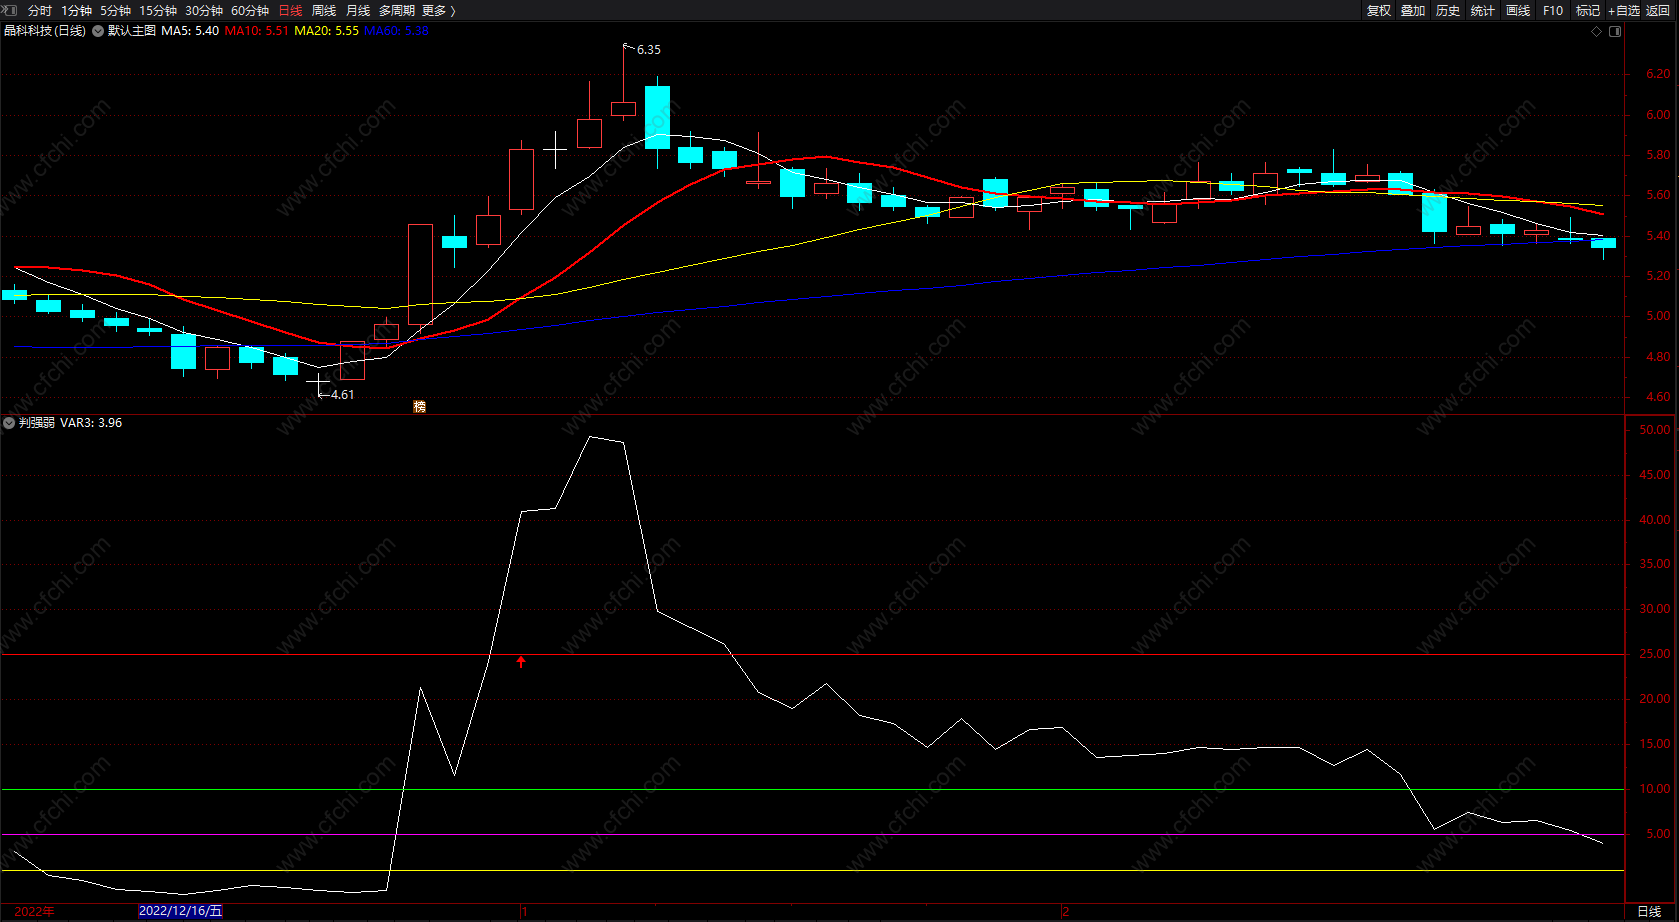The width and height of the screenshot is (1679, 922).
Task: Select the 日线 daily chart tab
Action: click(290, 11)
